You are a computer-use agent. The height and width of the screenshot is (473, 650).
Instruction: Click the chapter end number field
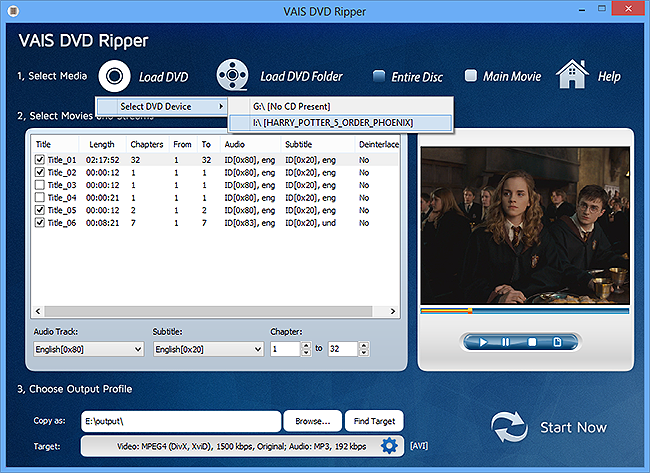pos(343,349)
